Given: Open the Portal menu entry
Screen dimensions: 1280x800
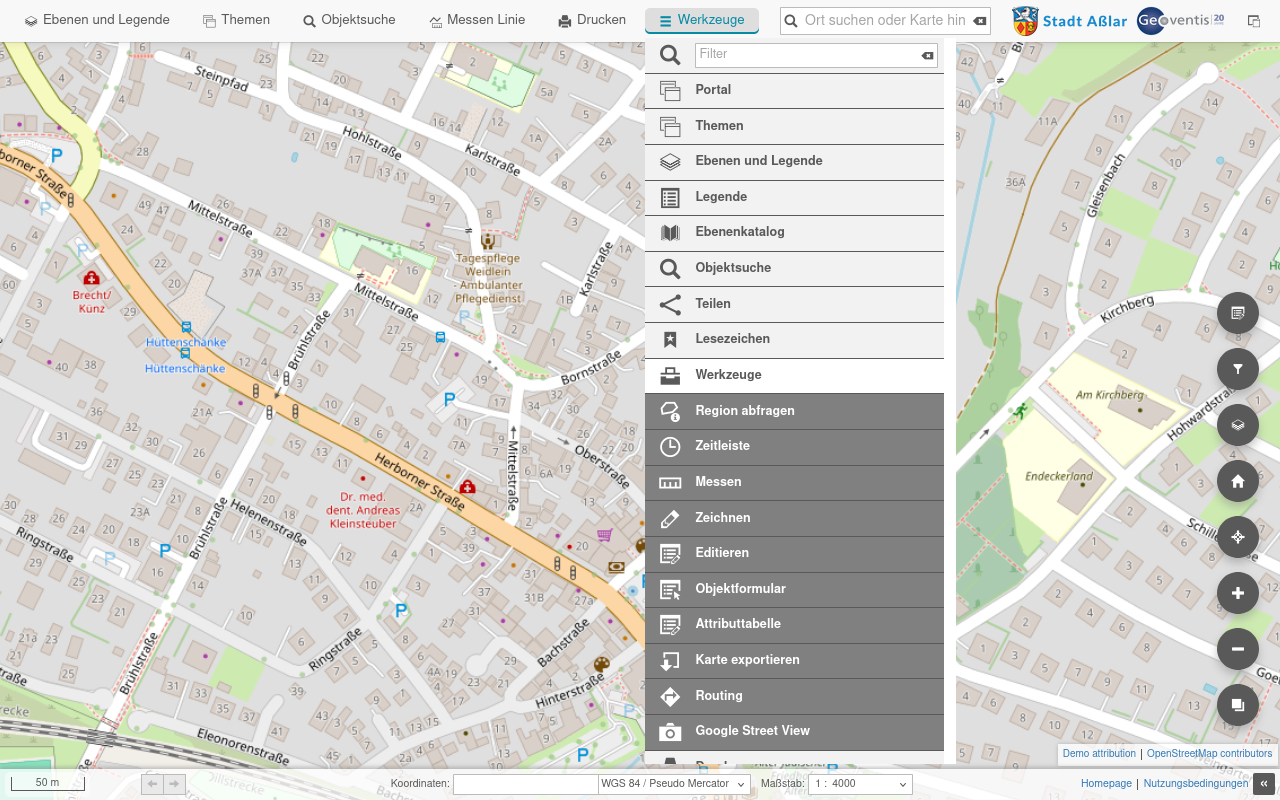Looking at the screenshot, I should [794, 90].
